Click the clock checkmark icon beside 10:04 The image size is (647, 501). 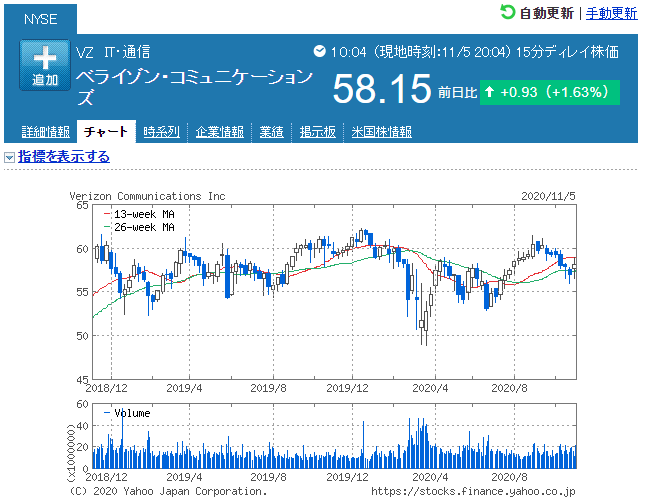[x=319, y=51]
